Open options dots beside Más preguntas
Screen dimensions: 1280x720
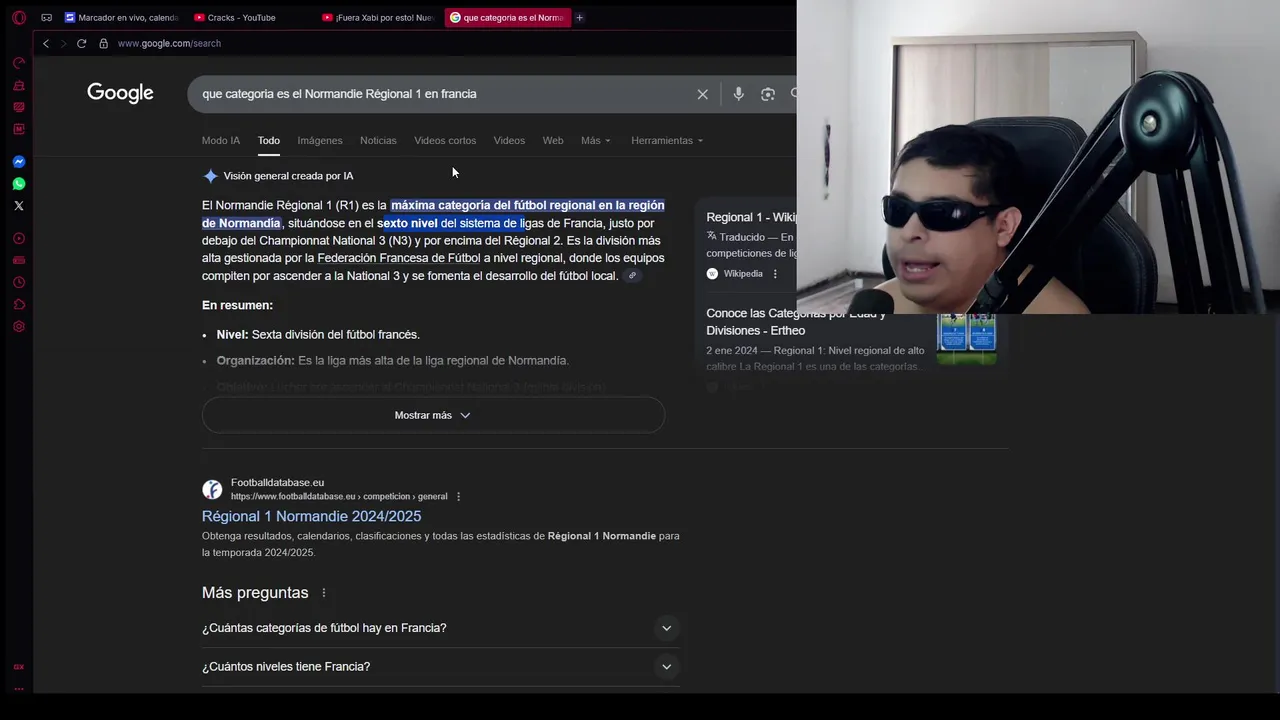(323, 593)
